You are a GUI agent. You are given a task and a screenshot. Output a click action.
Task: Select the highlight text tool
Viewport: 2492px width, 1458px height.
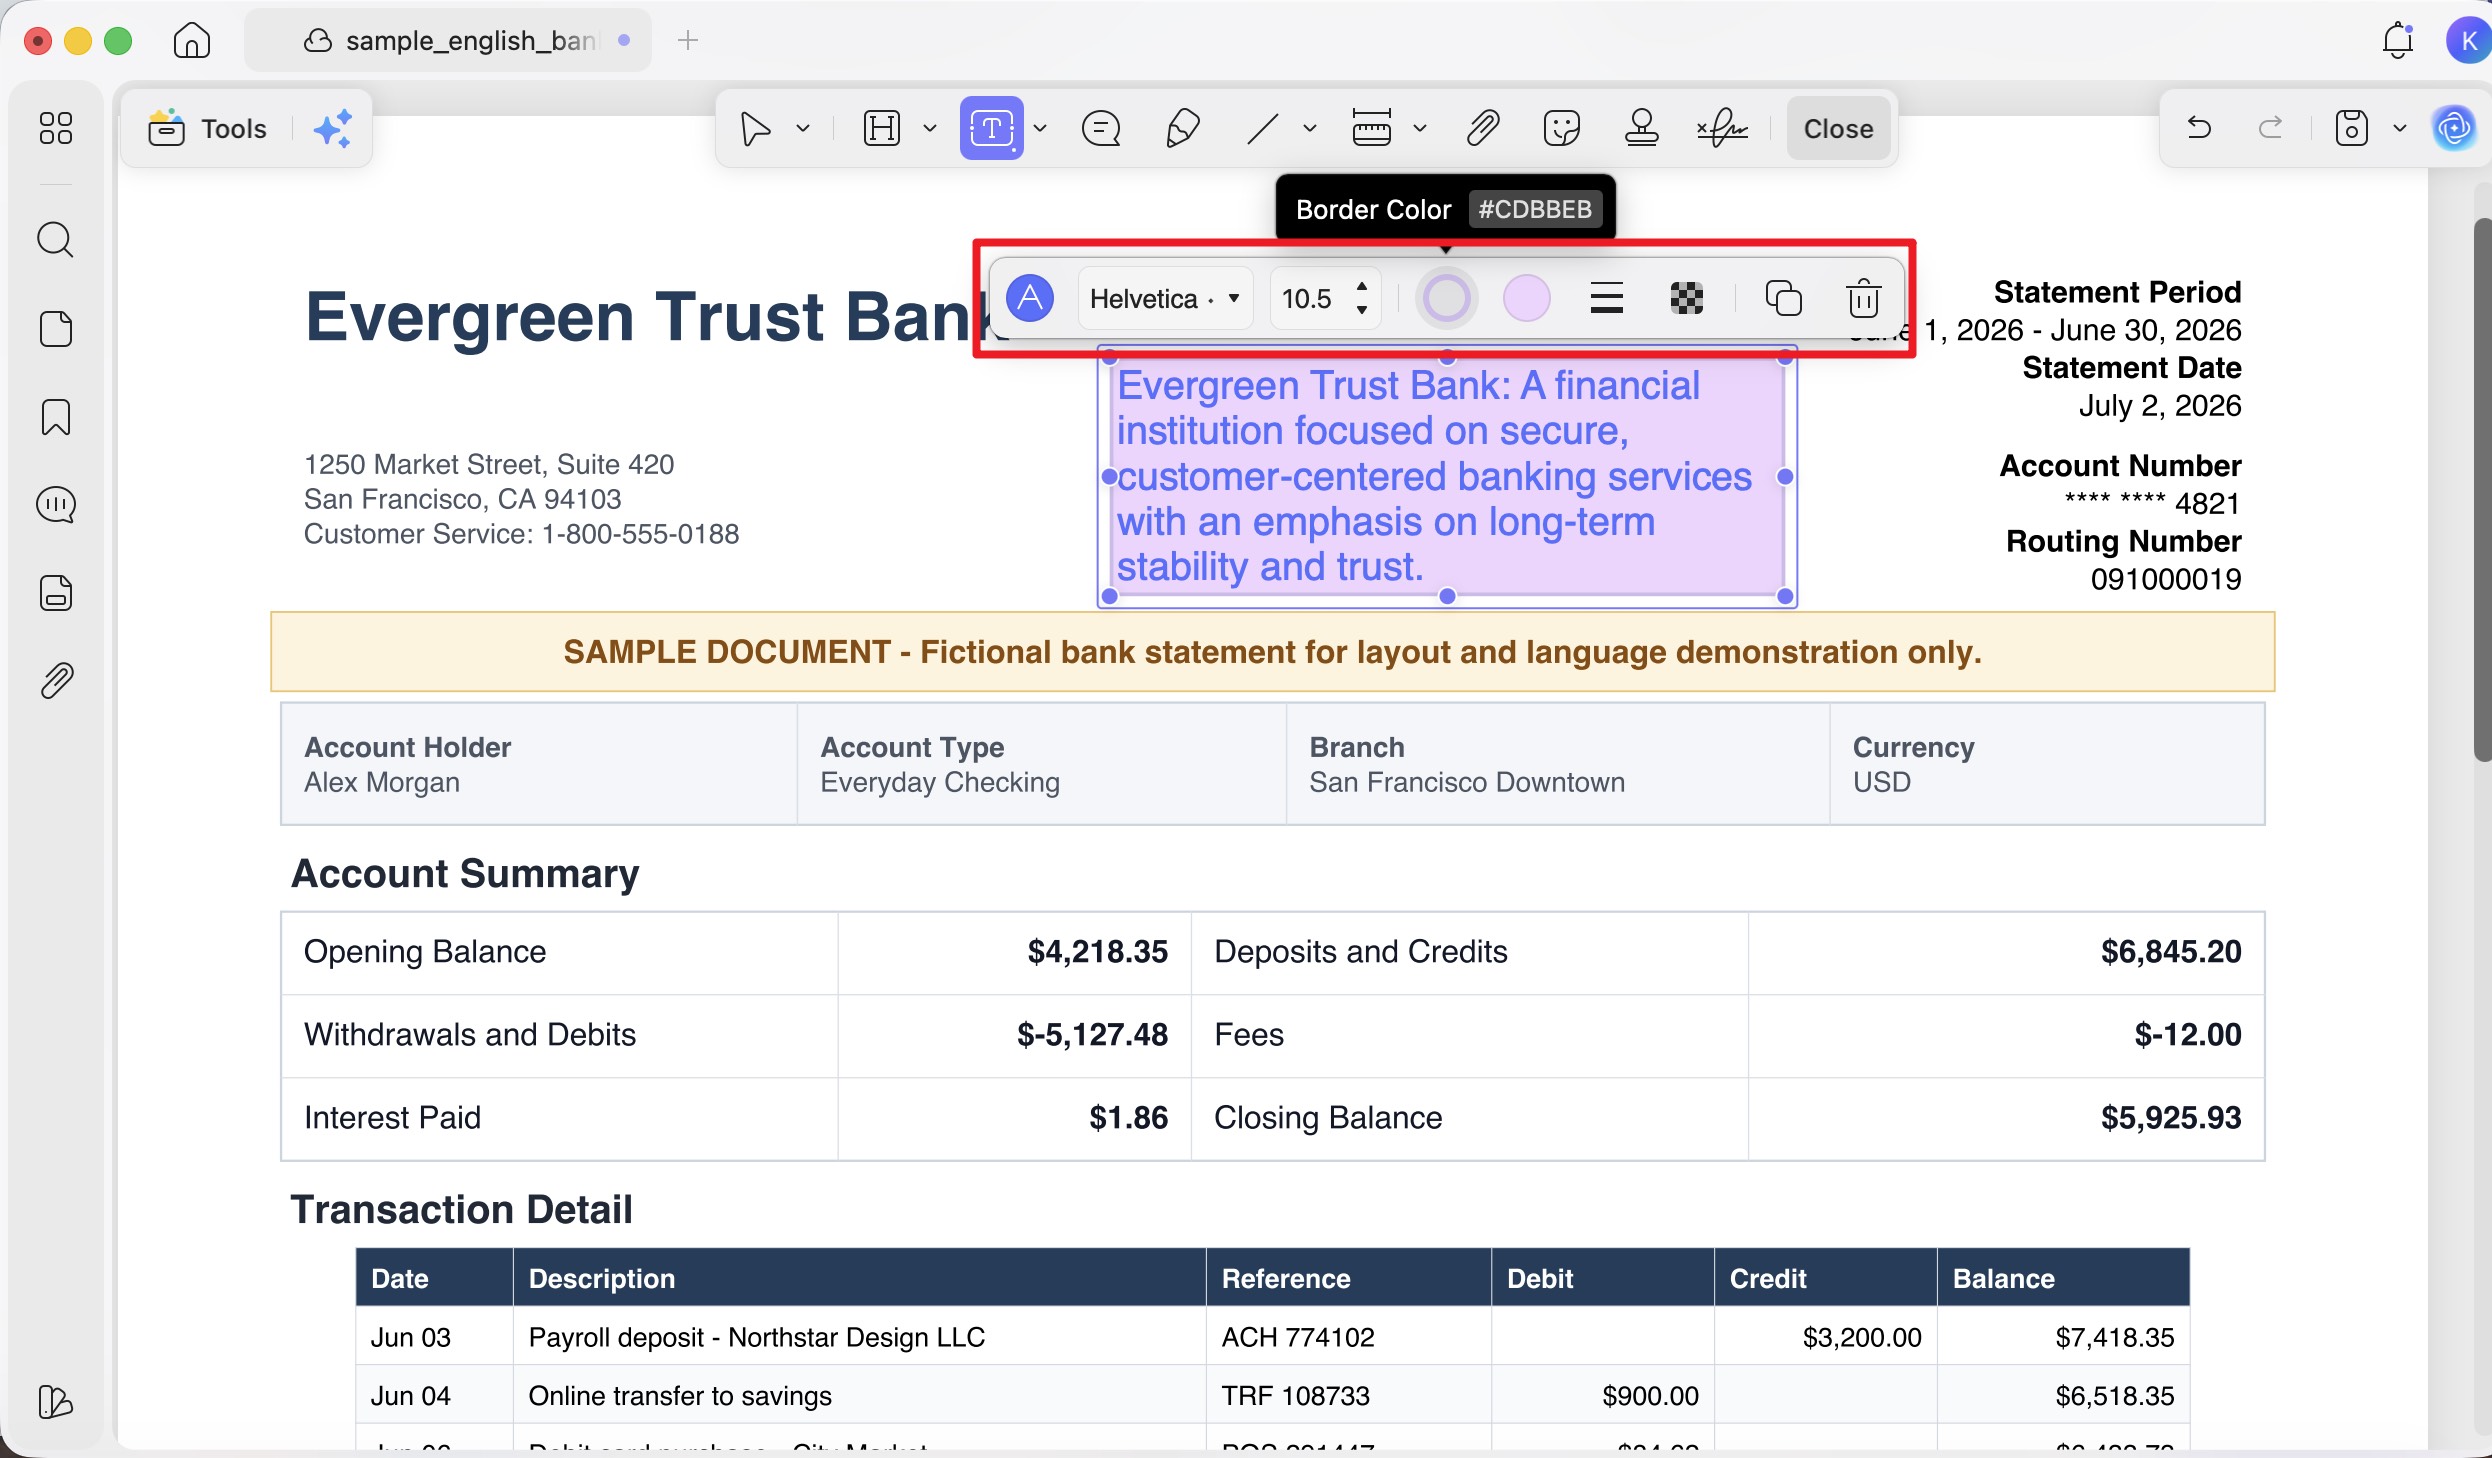[x=882, y=129]
